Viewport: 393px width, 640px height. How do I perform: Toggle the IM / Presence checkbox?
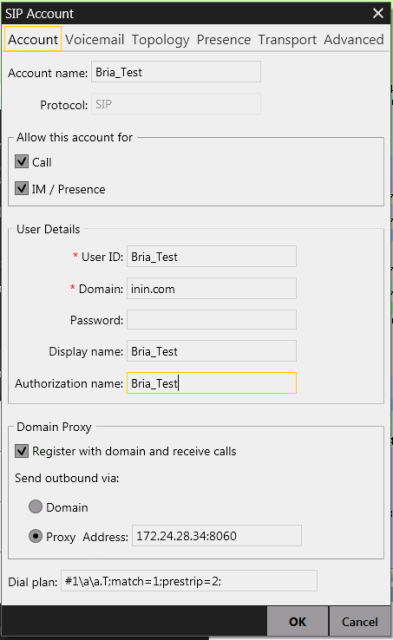(22, 189)
